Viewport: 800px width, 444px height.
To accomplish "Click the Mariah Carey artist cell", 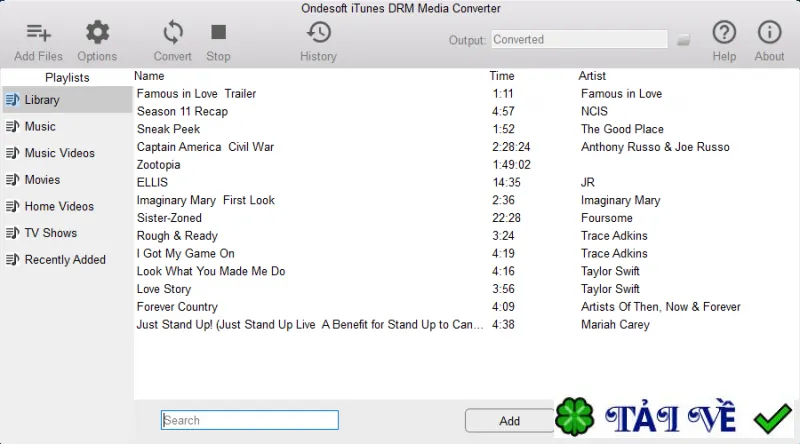I will point(615,325).
